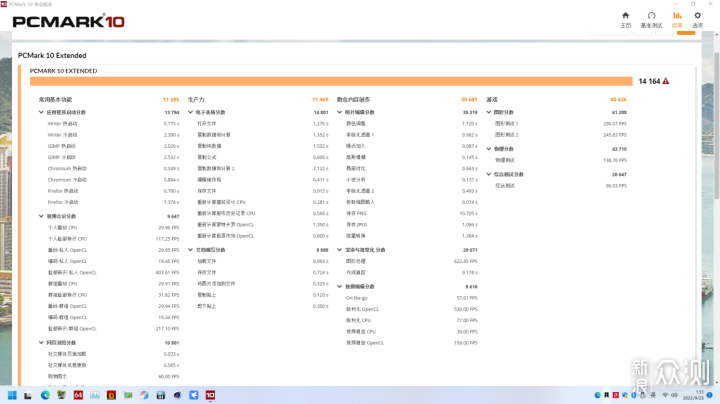Click the Chromium row with 0.349 s

click(x=113, y=168)
